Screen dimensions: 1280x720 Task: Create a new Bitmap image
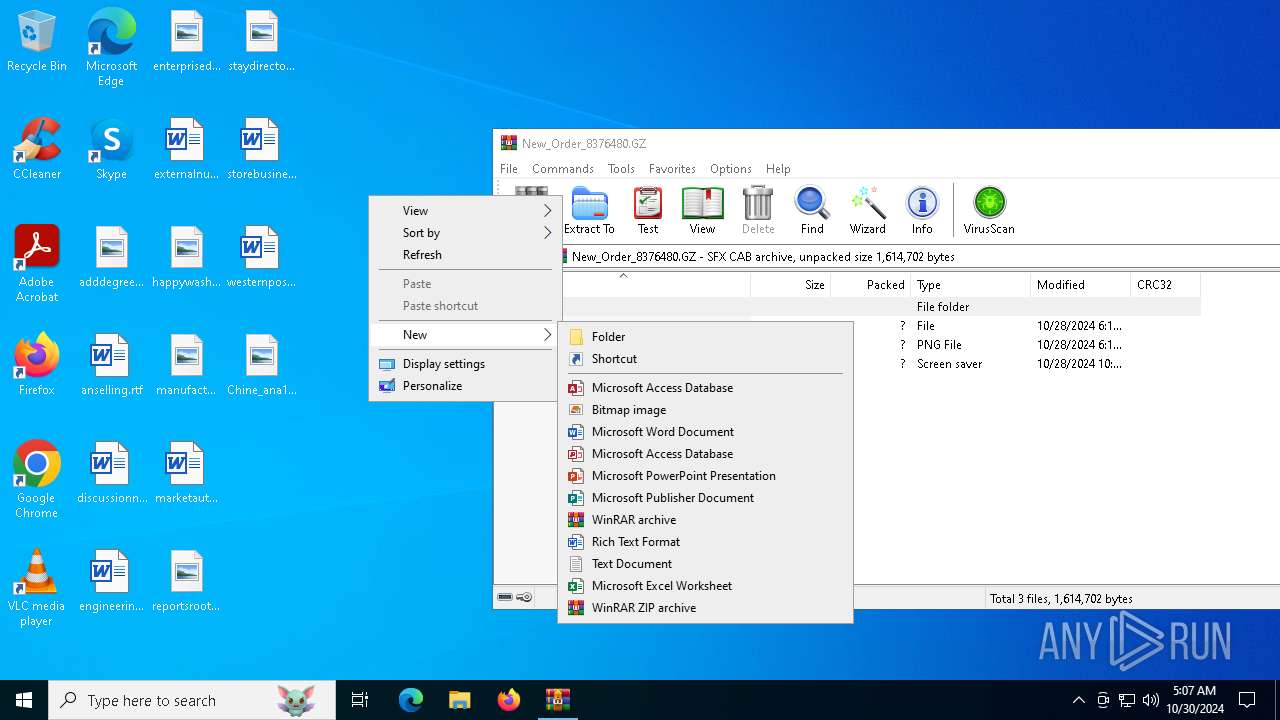[x=705, y=410]
